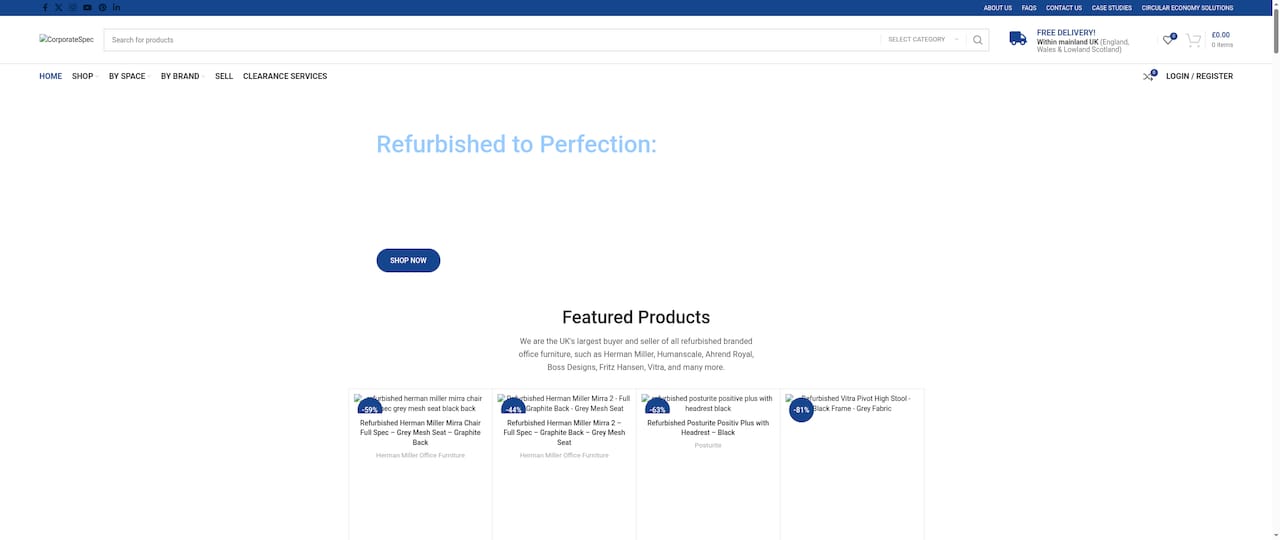Image resolution: width=1280 pixels, height=540 pixels.
Task: Click the Posturite headrest black product image
Action: tap(708, 403)
